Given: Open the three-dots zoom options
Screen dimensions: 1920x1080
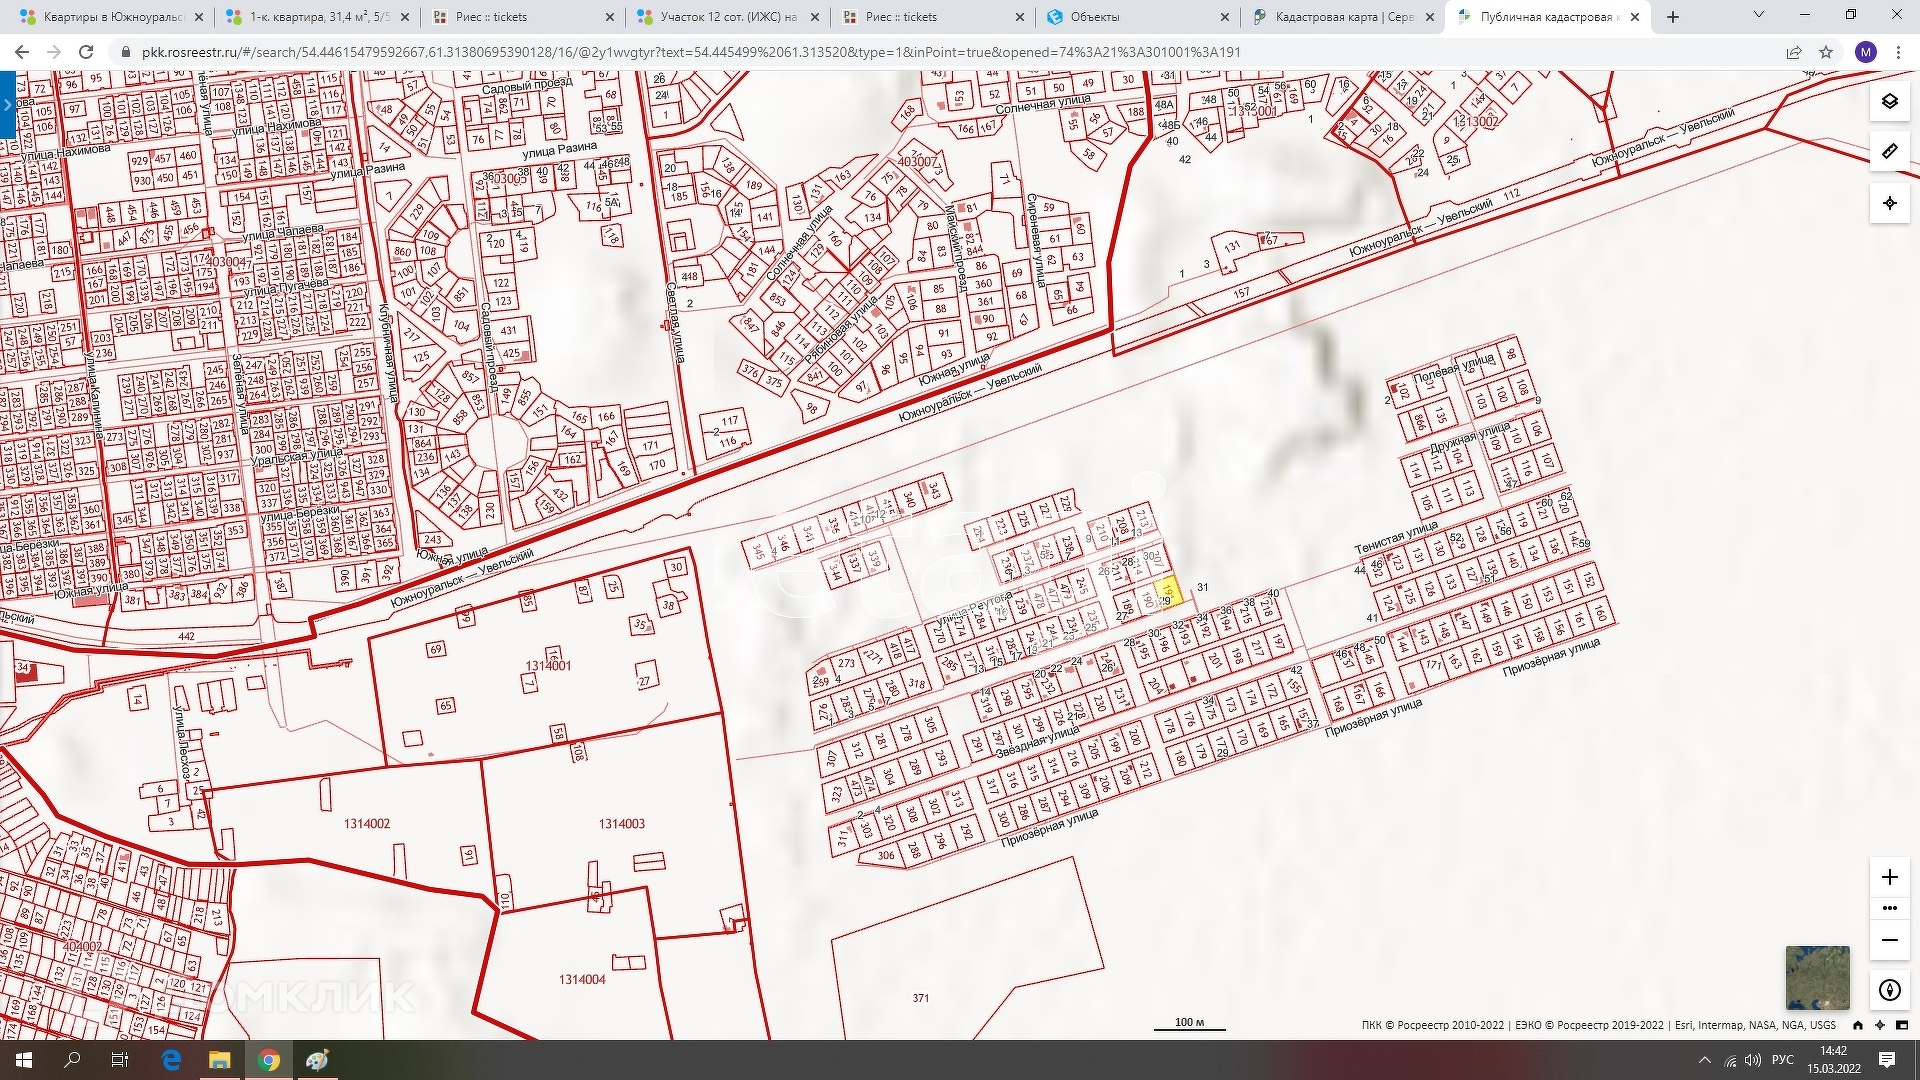Looking at the screenshot, I should 1889,908.
